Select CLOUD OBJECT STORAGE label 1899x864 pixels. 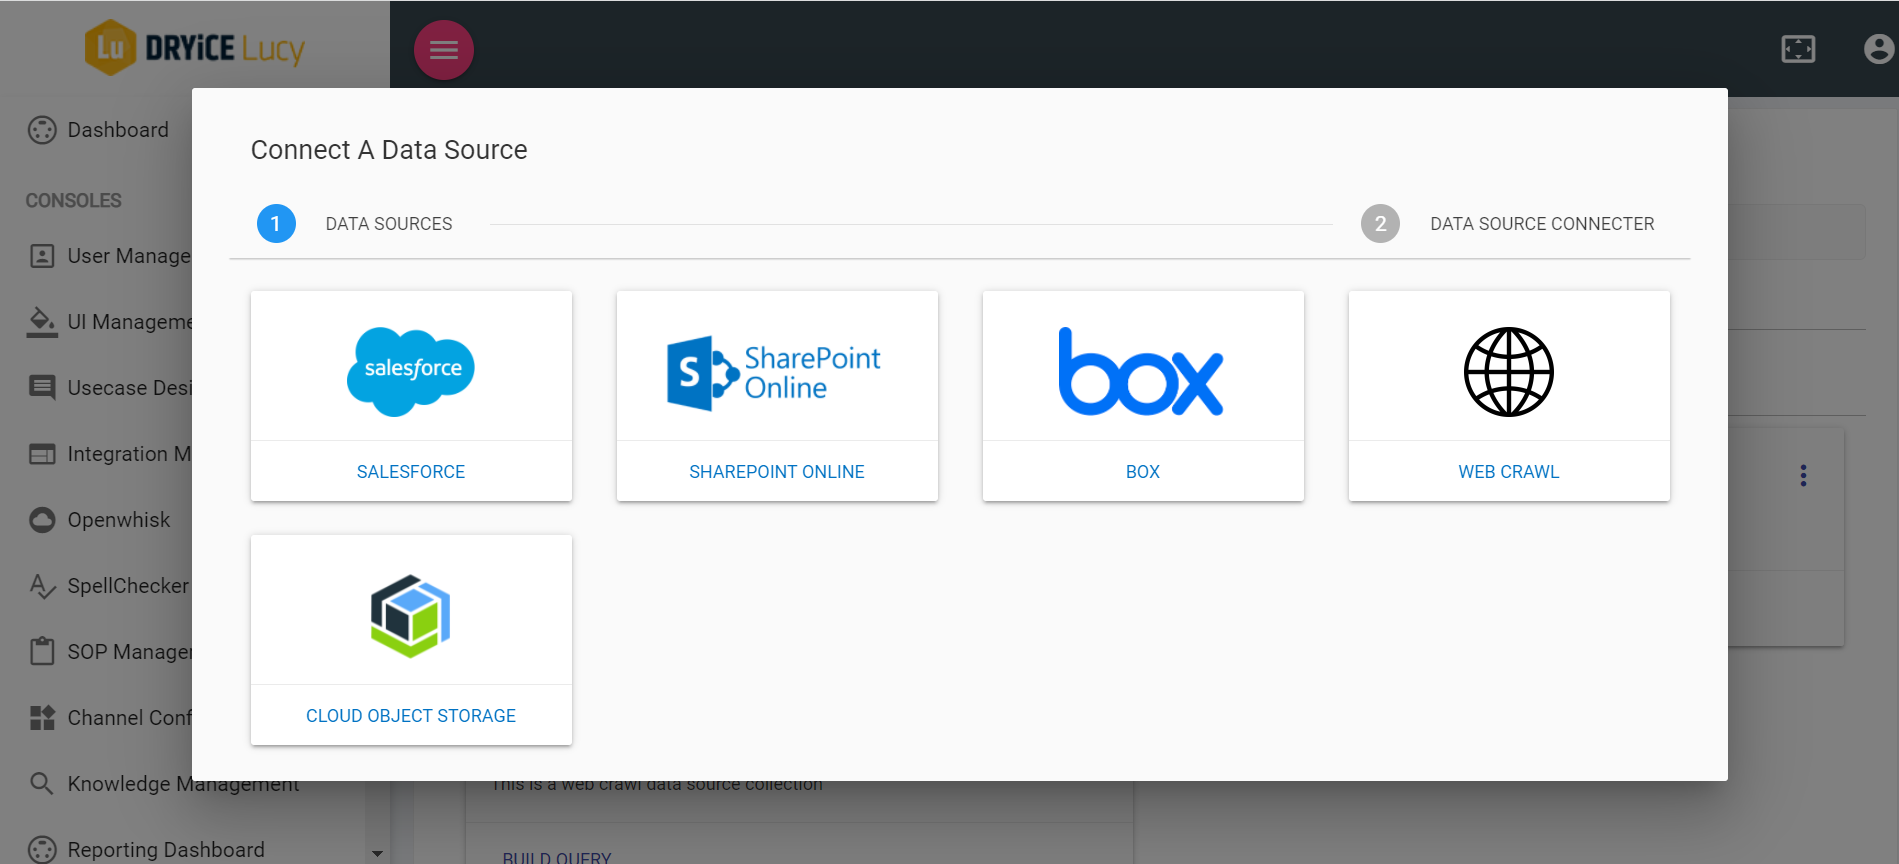411,716
